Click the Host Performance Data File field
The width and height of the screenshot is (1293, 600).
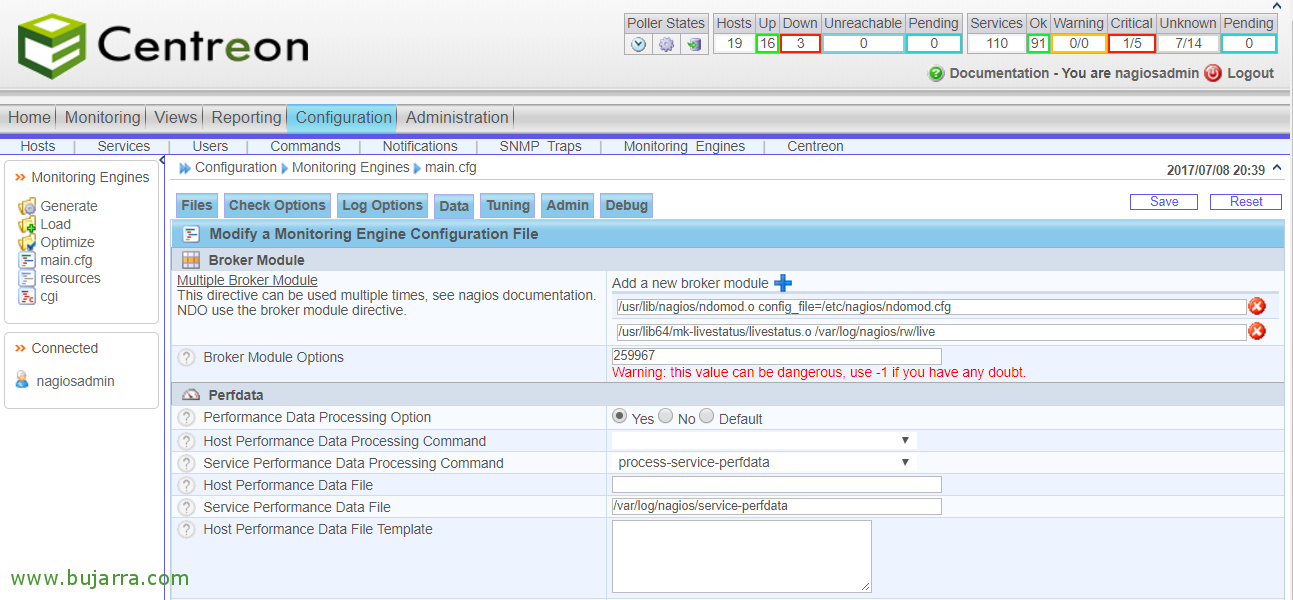tap(776, 485)
